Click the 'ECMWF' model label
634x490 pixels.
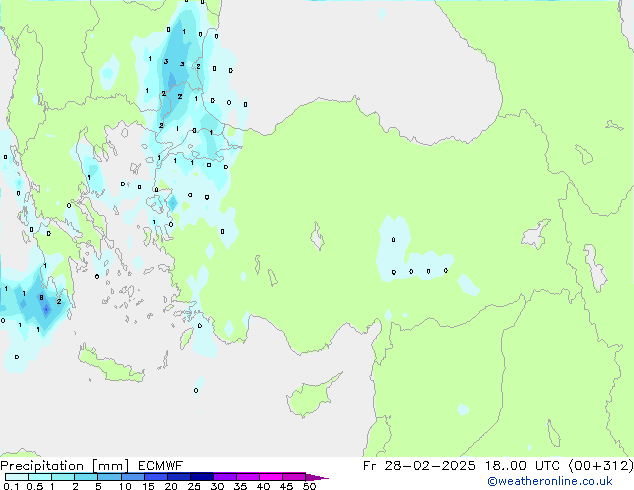coord(161,466)
